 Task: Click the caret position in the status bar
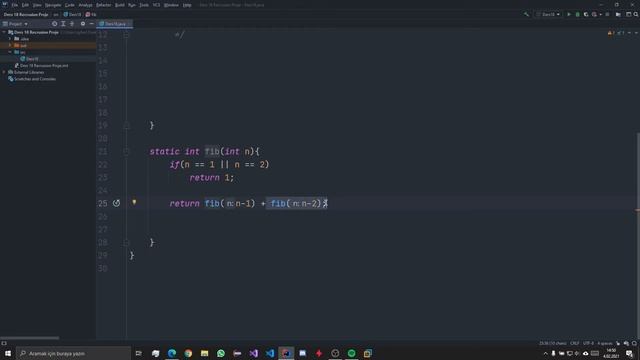pyautogui.click(x=553, y=343)
